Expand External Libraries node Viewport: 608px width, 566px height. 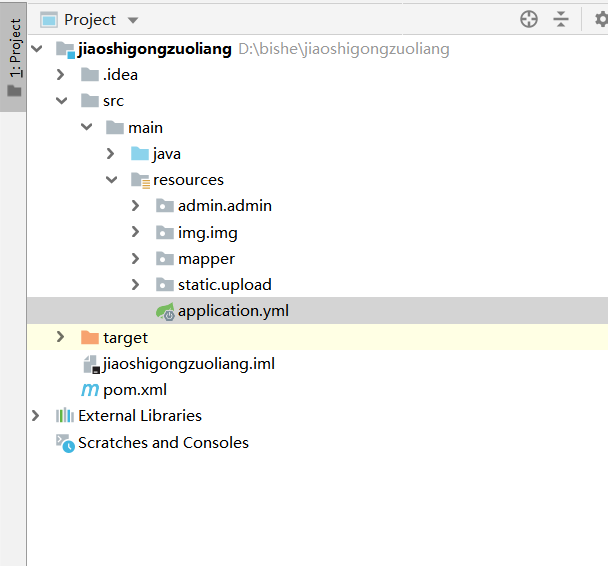[x=37, y=416]
